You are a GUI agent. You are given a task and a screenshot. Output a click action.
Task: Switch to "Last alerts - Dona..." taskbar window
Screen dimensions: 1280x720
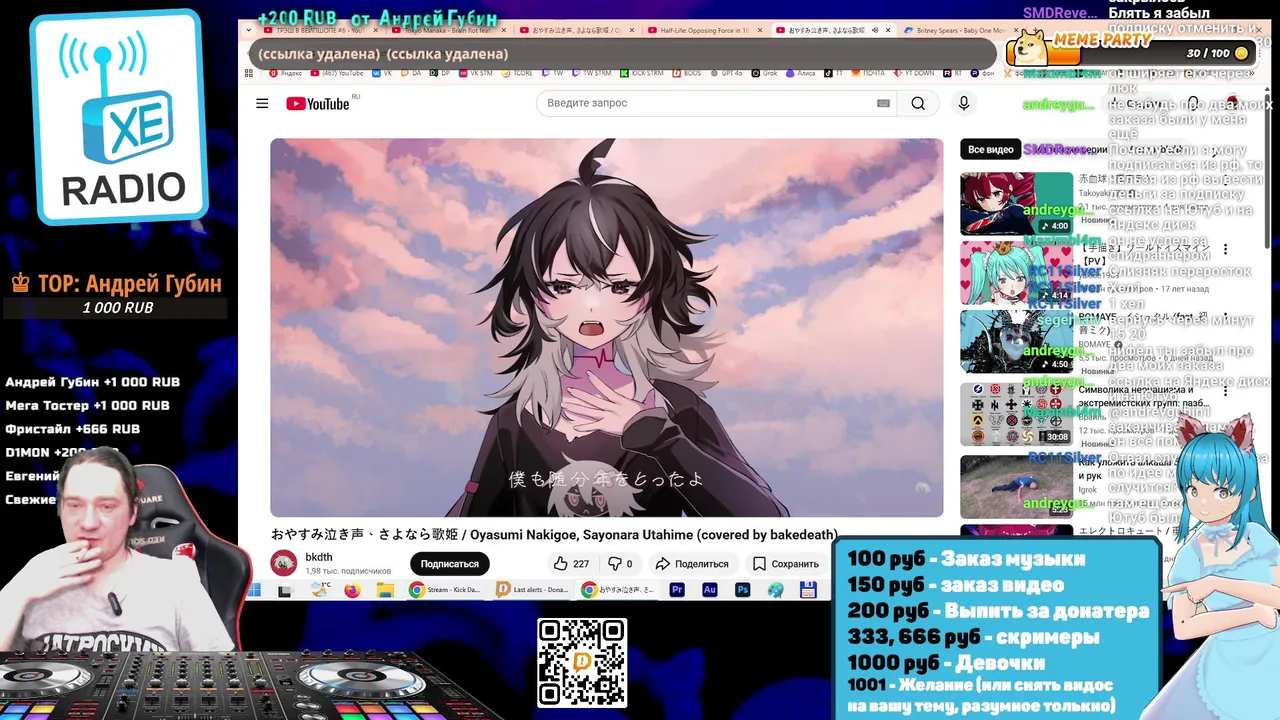pos(532,590)
